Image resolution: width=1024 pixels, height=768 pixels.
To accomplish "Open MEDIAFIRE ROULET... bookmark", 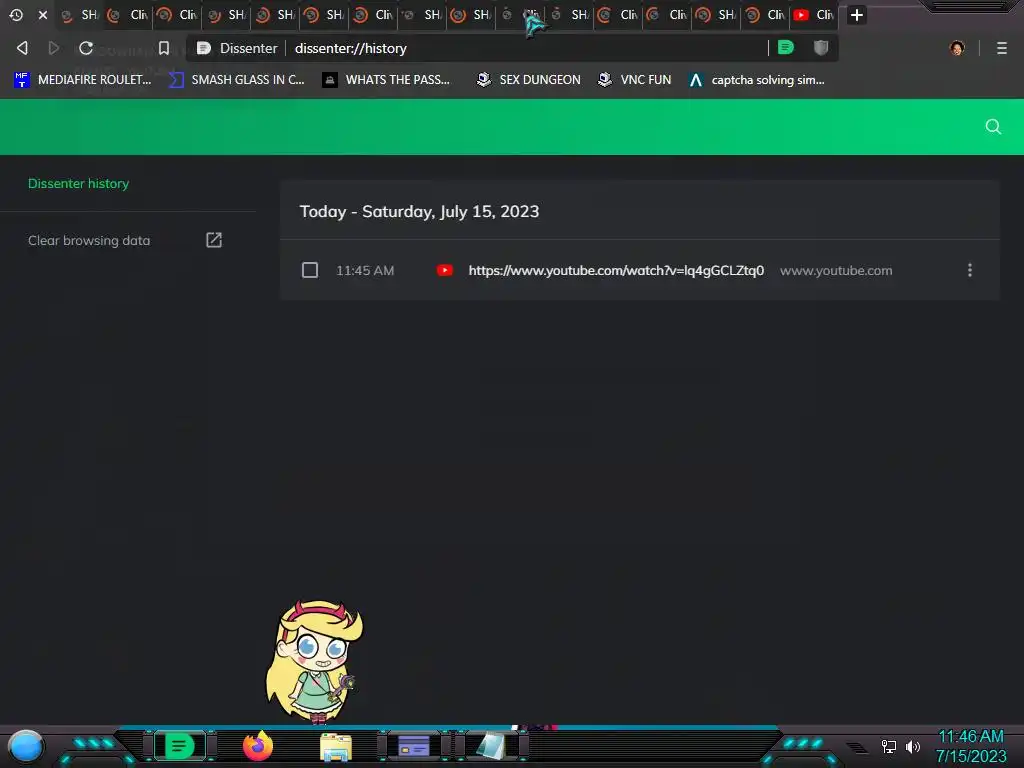I will click(83, 80).
